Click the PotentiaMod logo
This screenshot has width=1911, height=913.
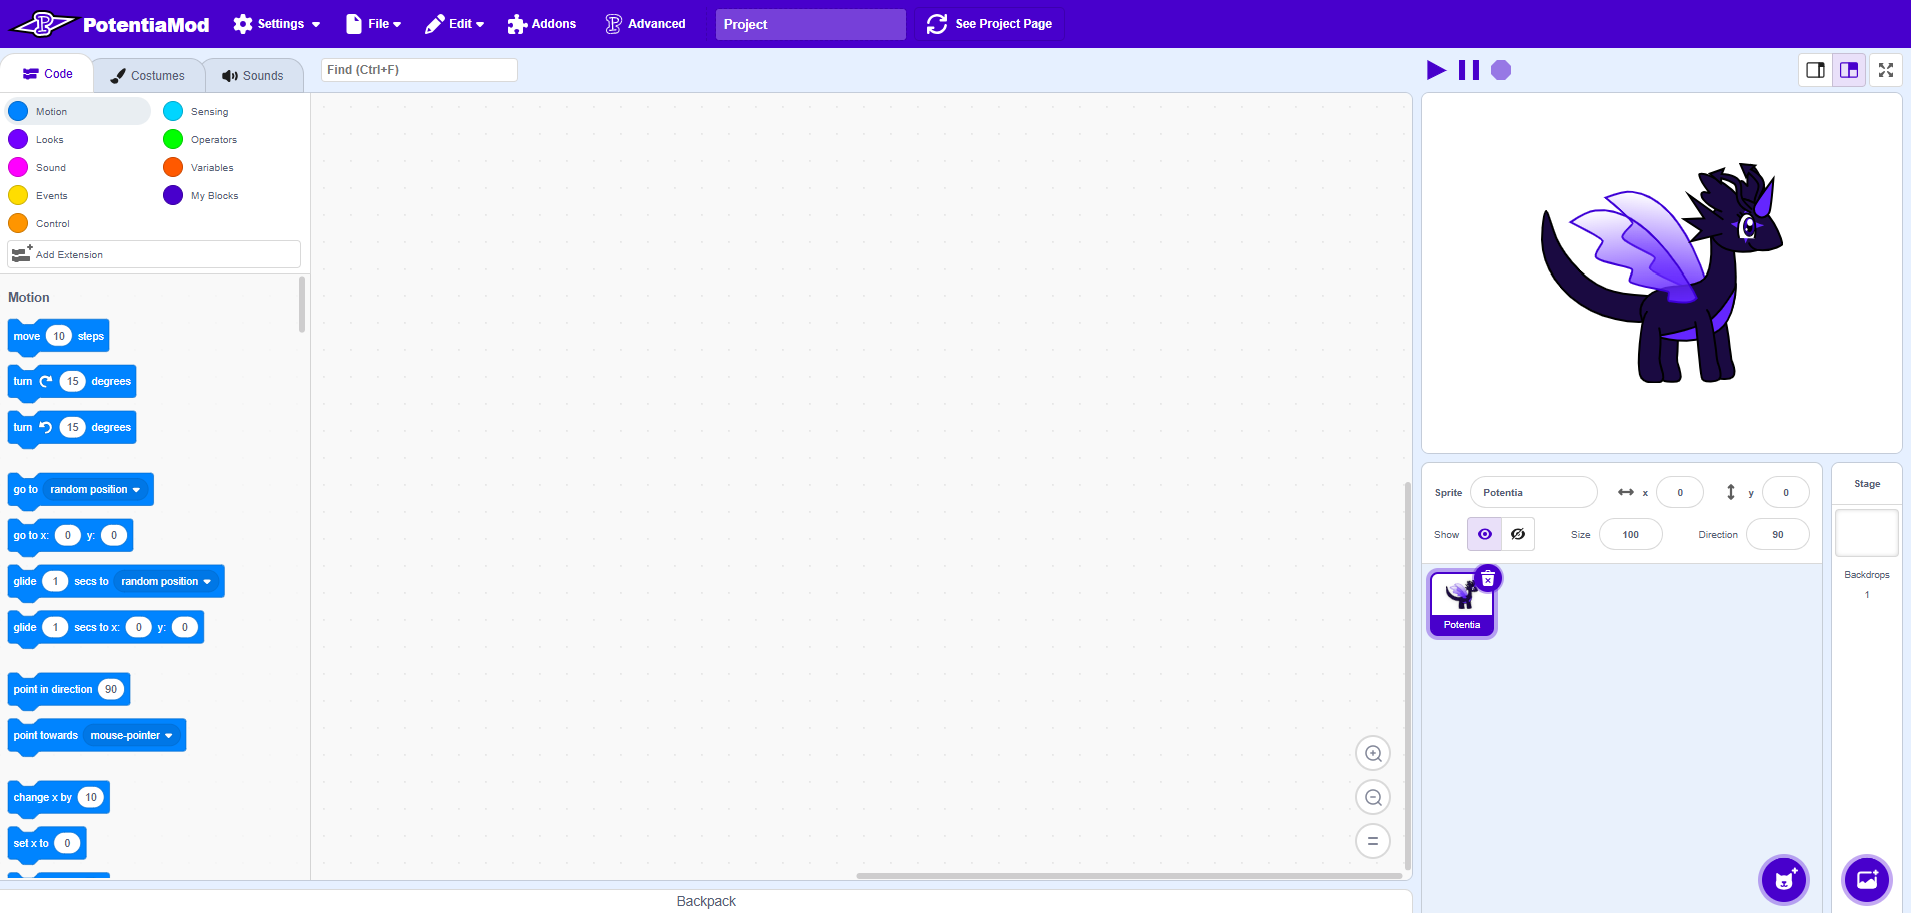tap(110, 24)
